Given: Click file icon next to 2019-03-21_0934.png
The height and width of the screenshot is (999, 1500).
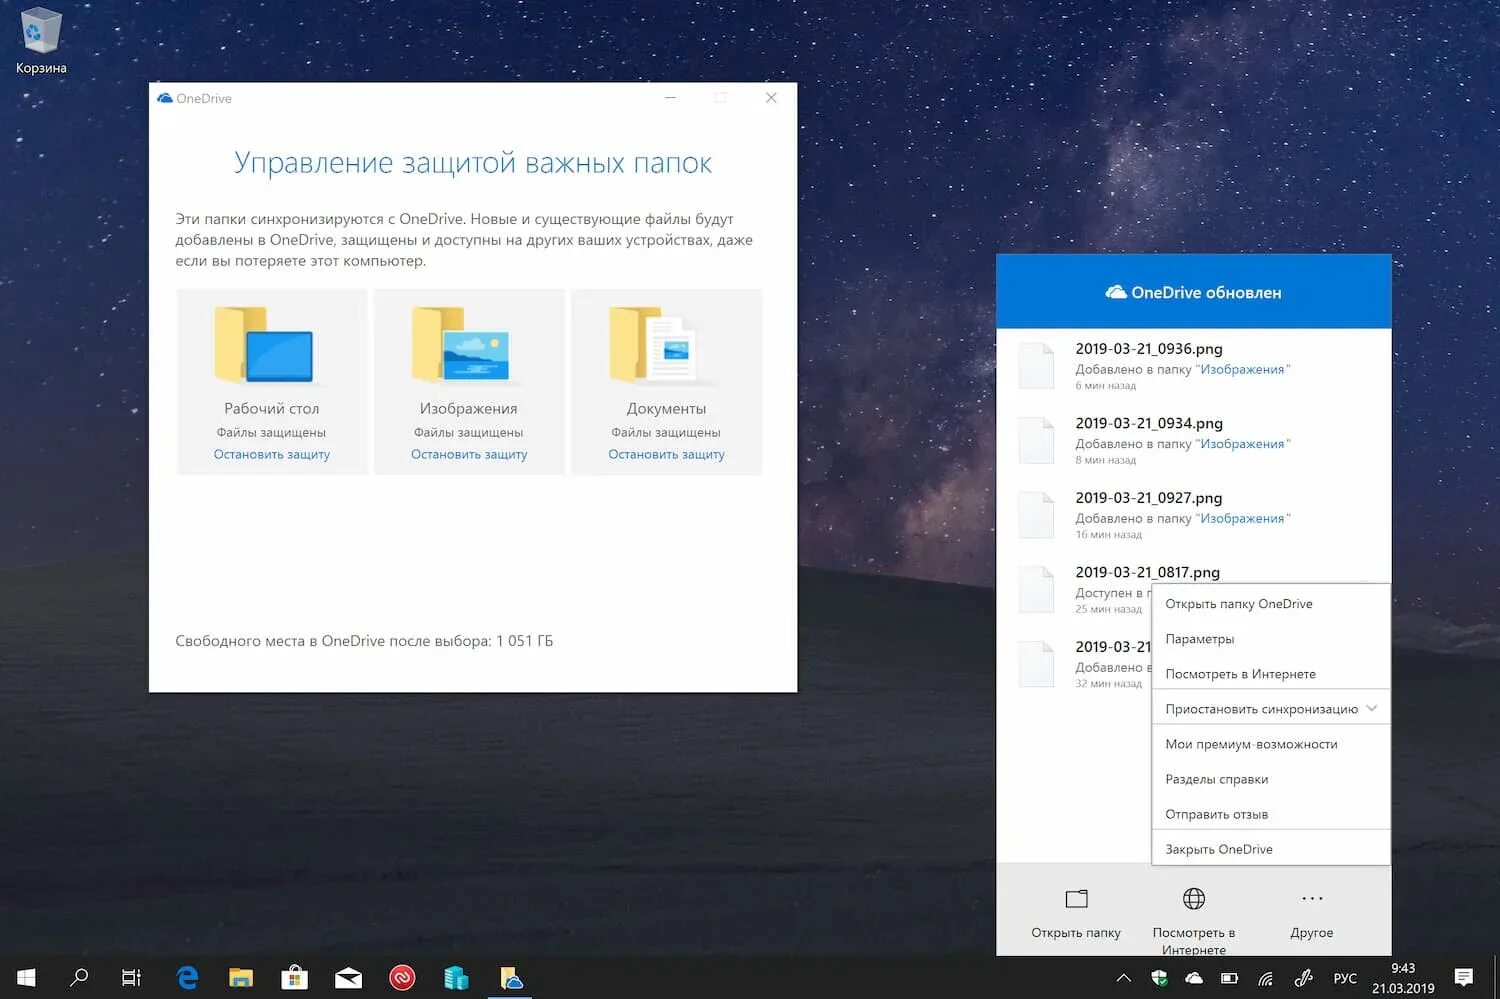Looking at the screenshot, I should pyautogui.click(x=1036, y=440).
